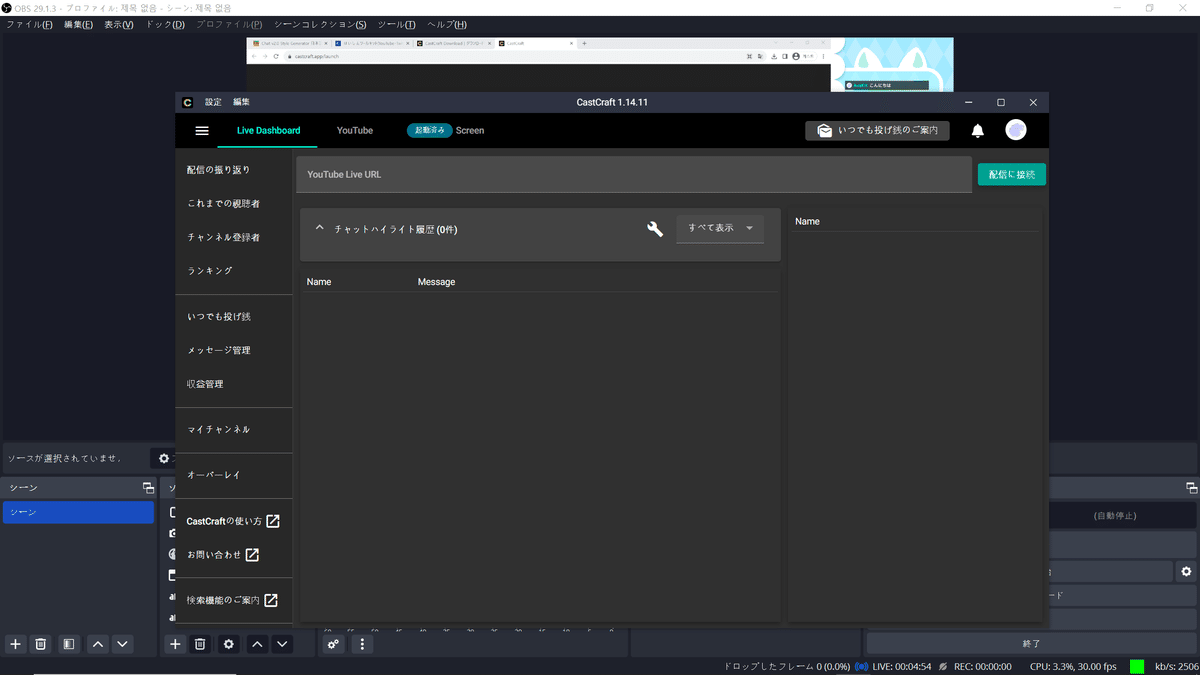Open the CastCraft user avatar
This screenshot has height=675, width=1200.
(1016, 130)
